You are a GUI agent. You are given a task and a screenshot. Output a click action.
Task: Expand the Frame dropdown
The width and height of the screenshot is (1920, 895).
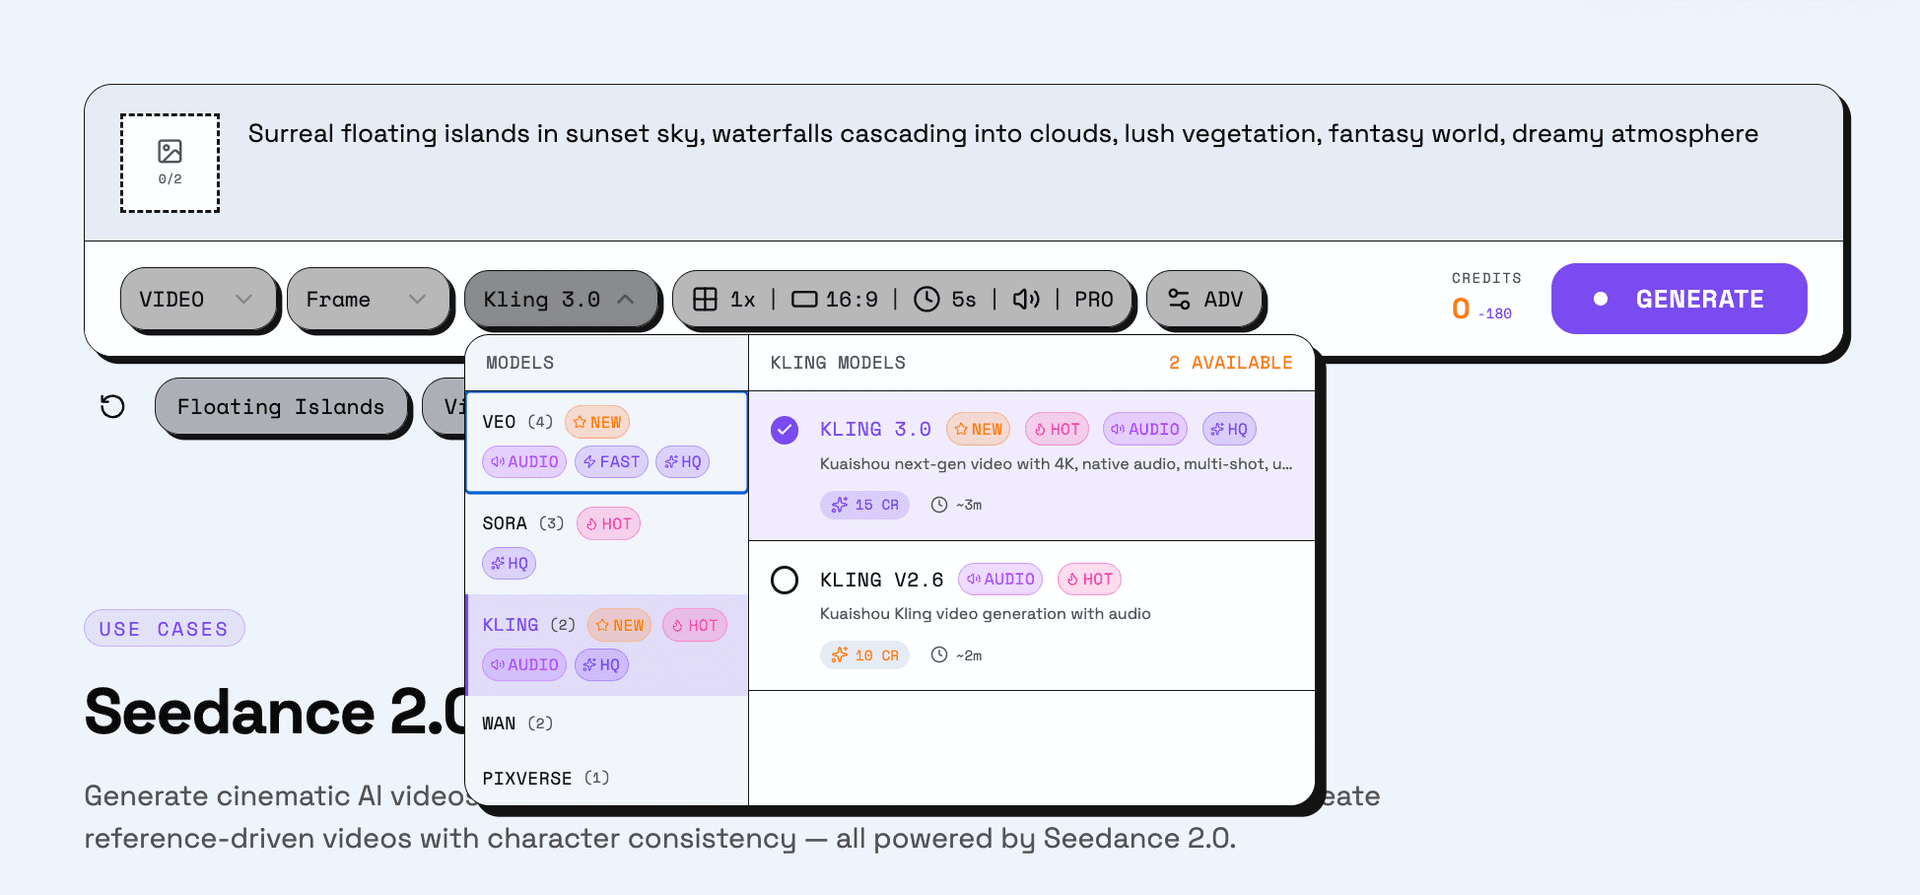point(368,299)
